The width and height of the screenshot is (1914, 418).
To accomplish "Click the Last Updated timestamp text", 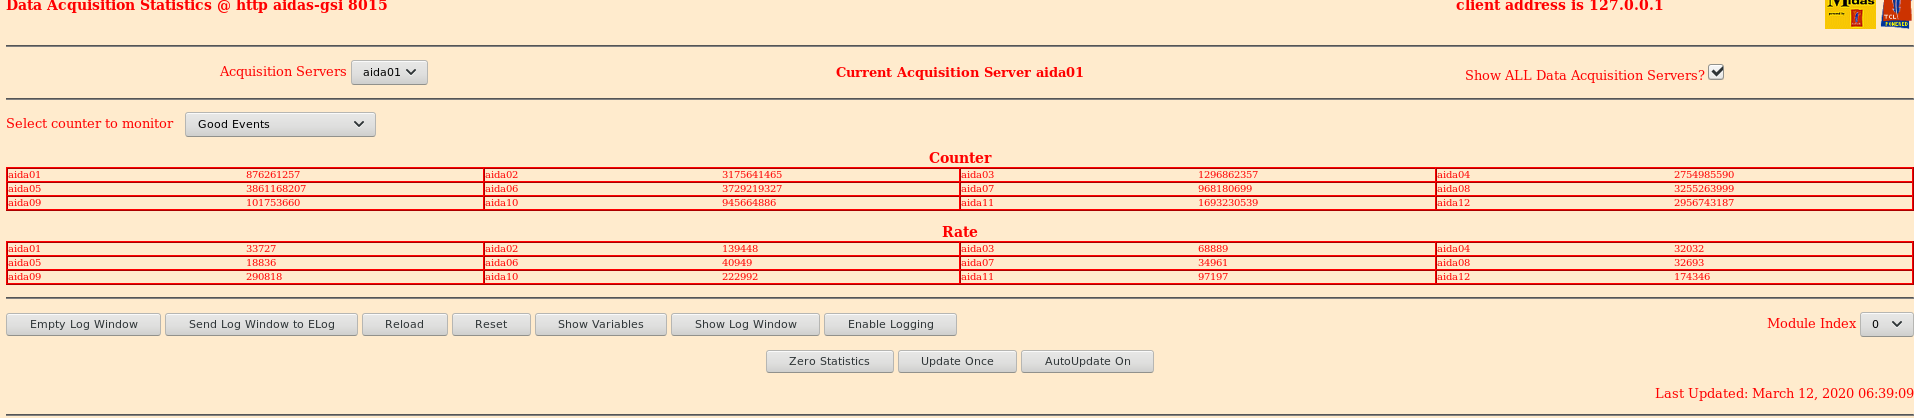I will [x=1784, y=394].
